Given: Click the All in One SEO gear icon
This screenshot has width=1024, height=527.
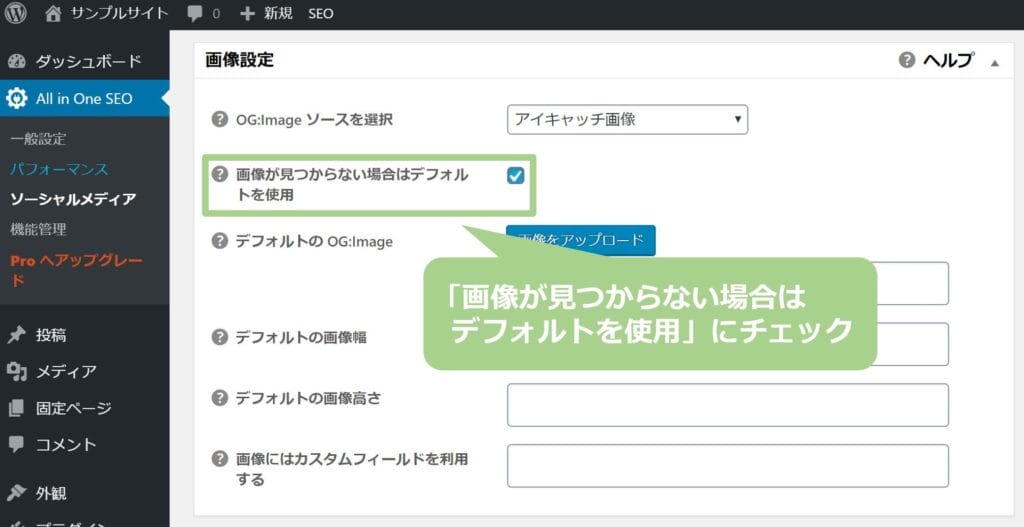Looking at the screenshot, I should pyautogui.click(x=16, y=99).
